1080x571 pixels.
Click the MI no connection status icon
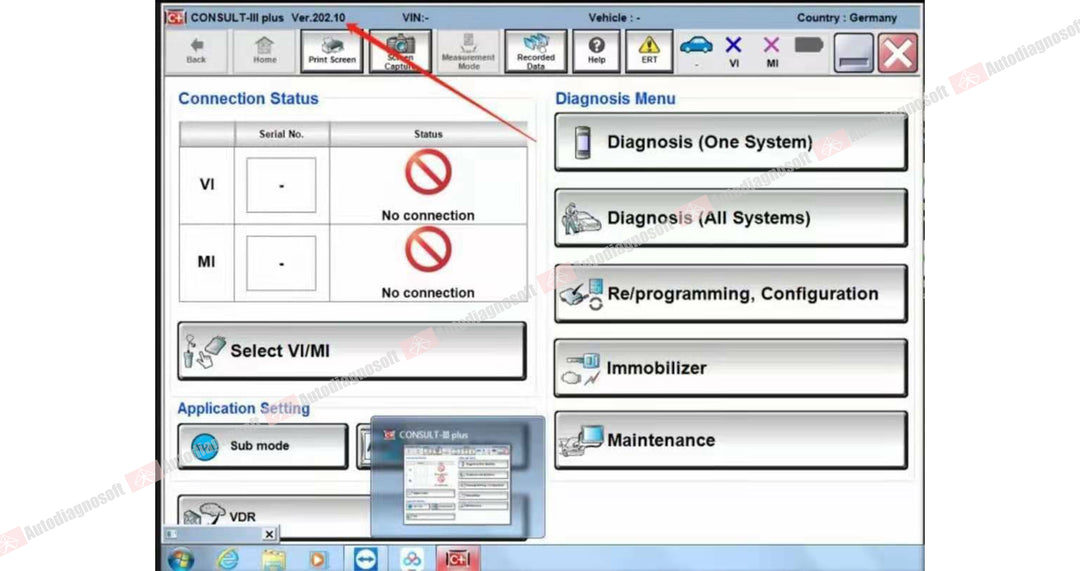428,249
